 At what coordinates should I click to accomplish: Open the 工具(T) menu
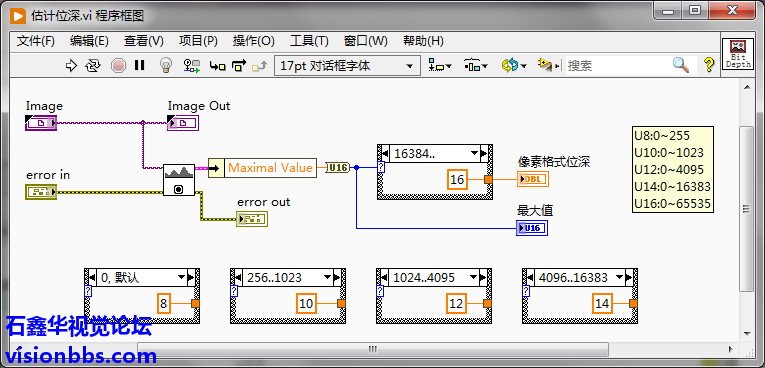pos(309,41)
